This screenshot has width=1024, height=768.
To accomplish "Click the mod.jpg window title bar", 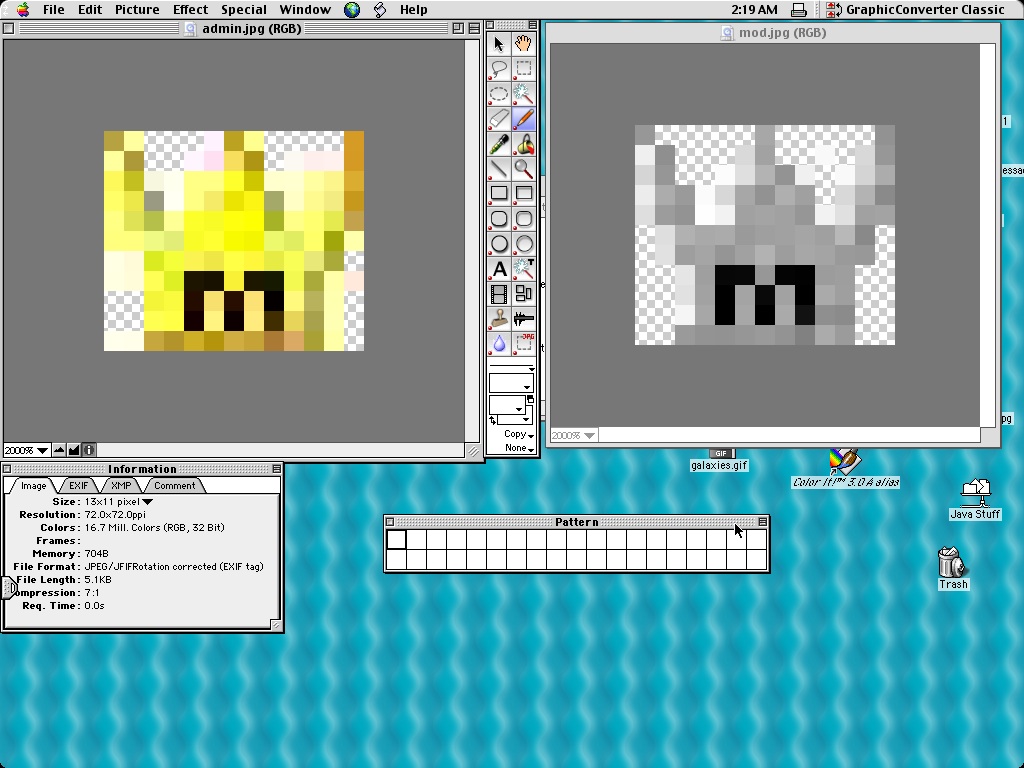I will point(773,33).
